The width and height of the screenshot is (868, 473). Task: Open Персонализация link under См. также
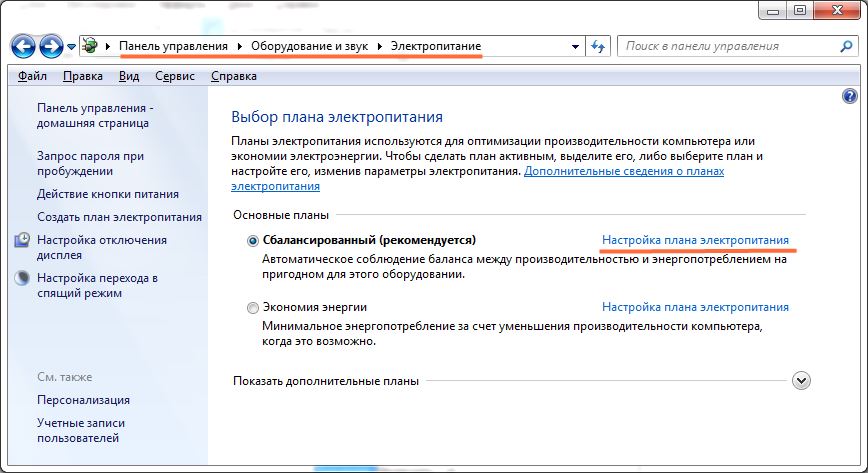pos(84,400)
